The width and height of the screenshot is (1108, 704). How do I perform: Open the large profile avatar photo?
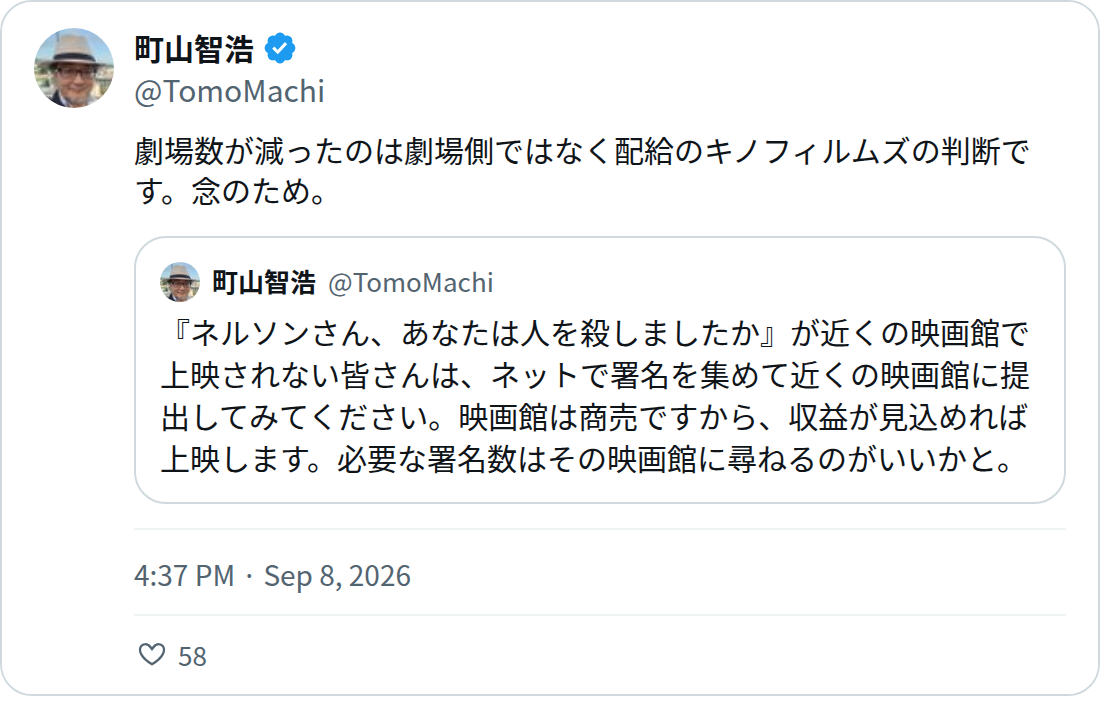tap(74, 69)
